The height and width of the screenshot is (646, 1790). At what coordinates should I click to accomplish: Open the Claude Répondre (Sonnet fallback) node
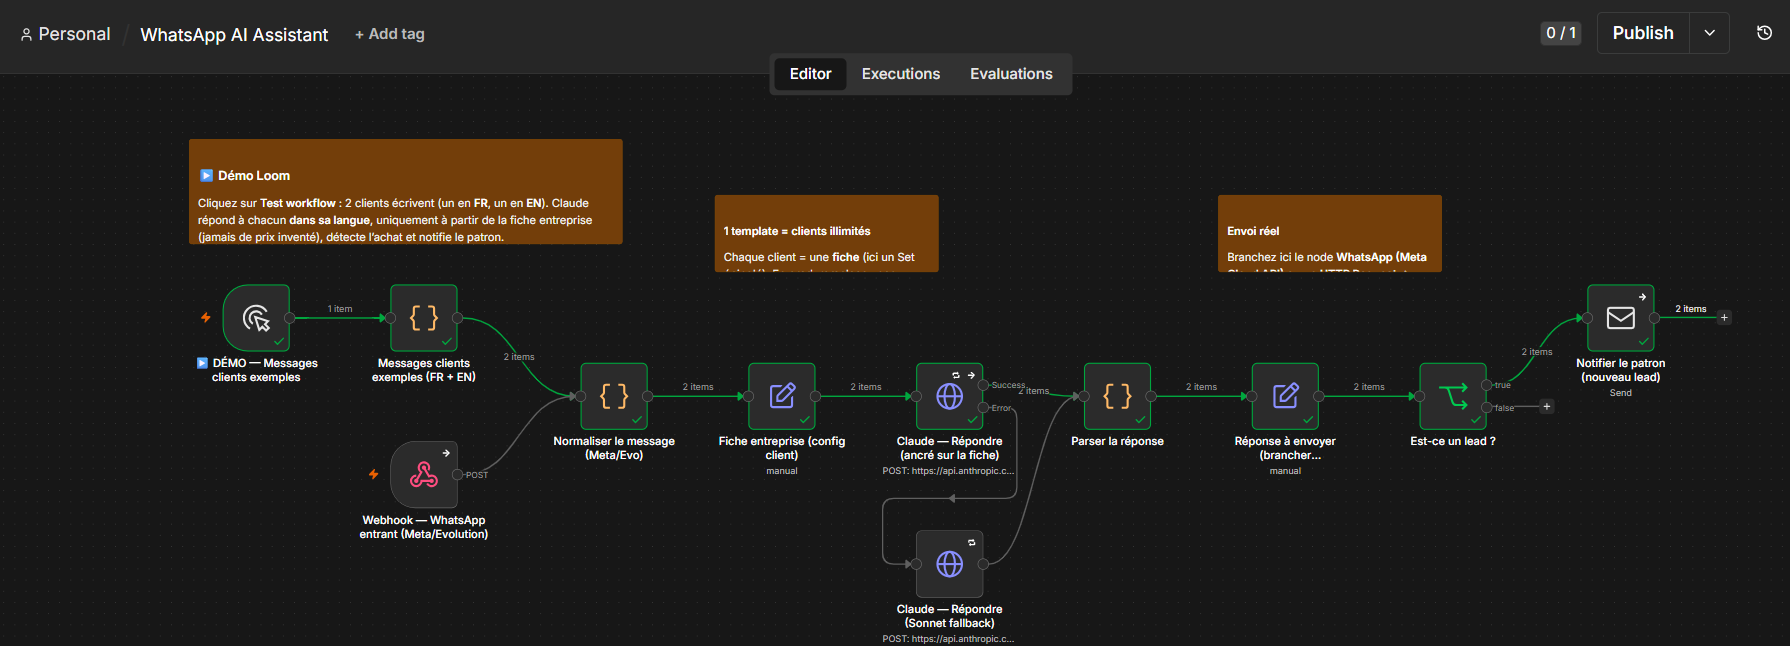point(950,564)
